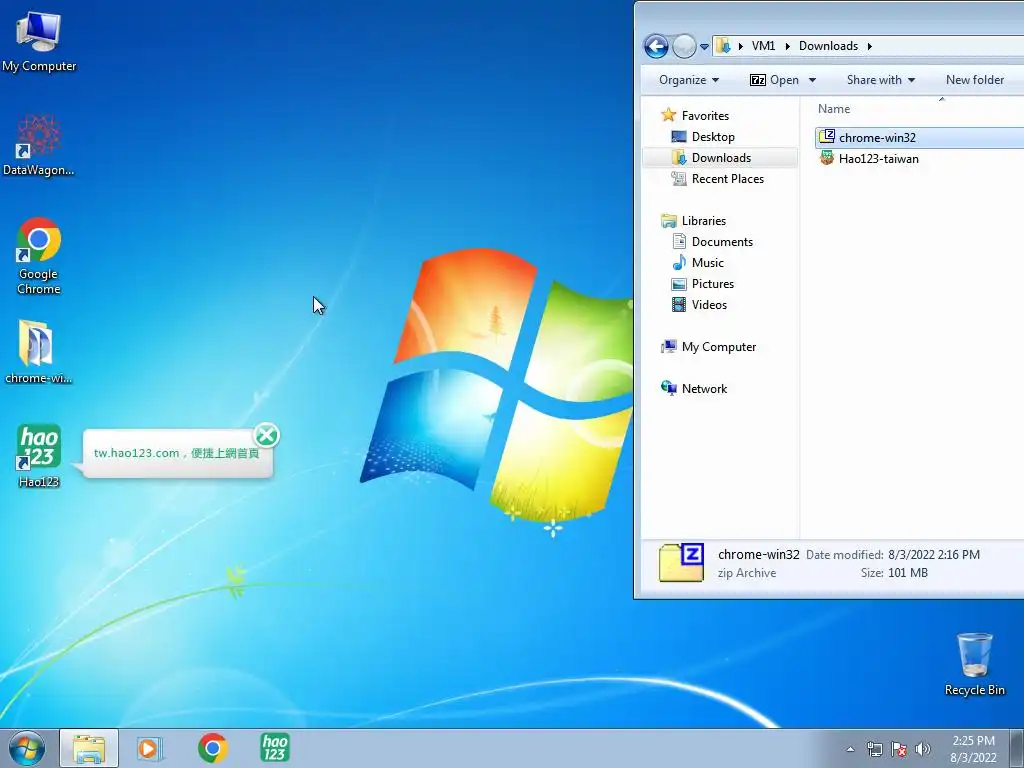Open the Documents library

tap(722, 242)
